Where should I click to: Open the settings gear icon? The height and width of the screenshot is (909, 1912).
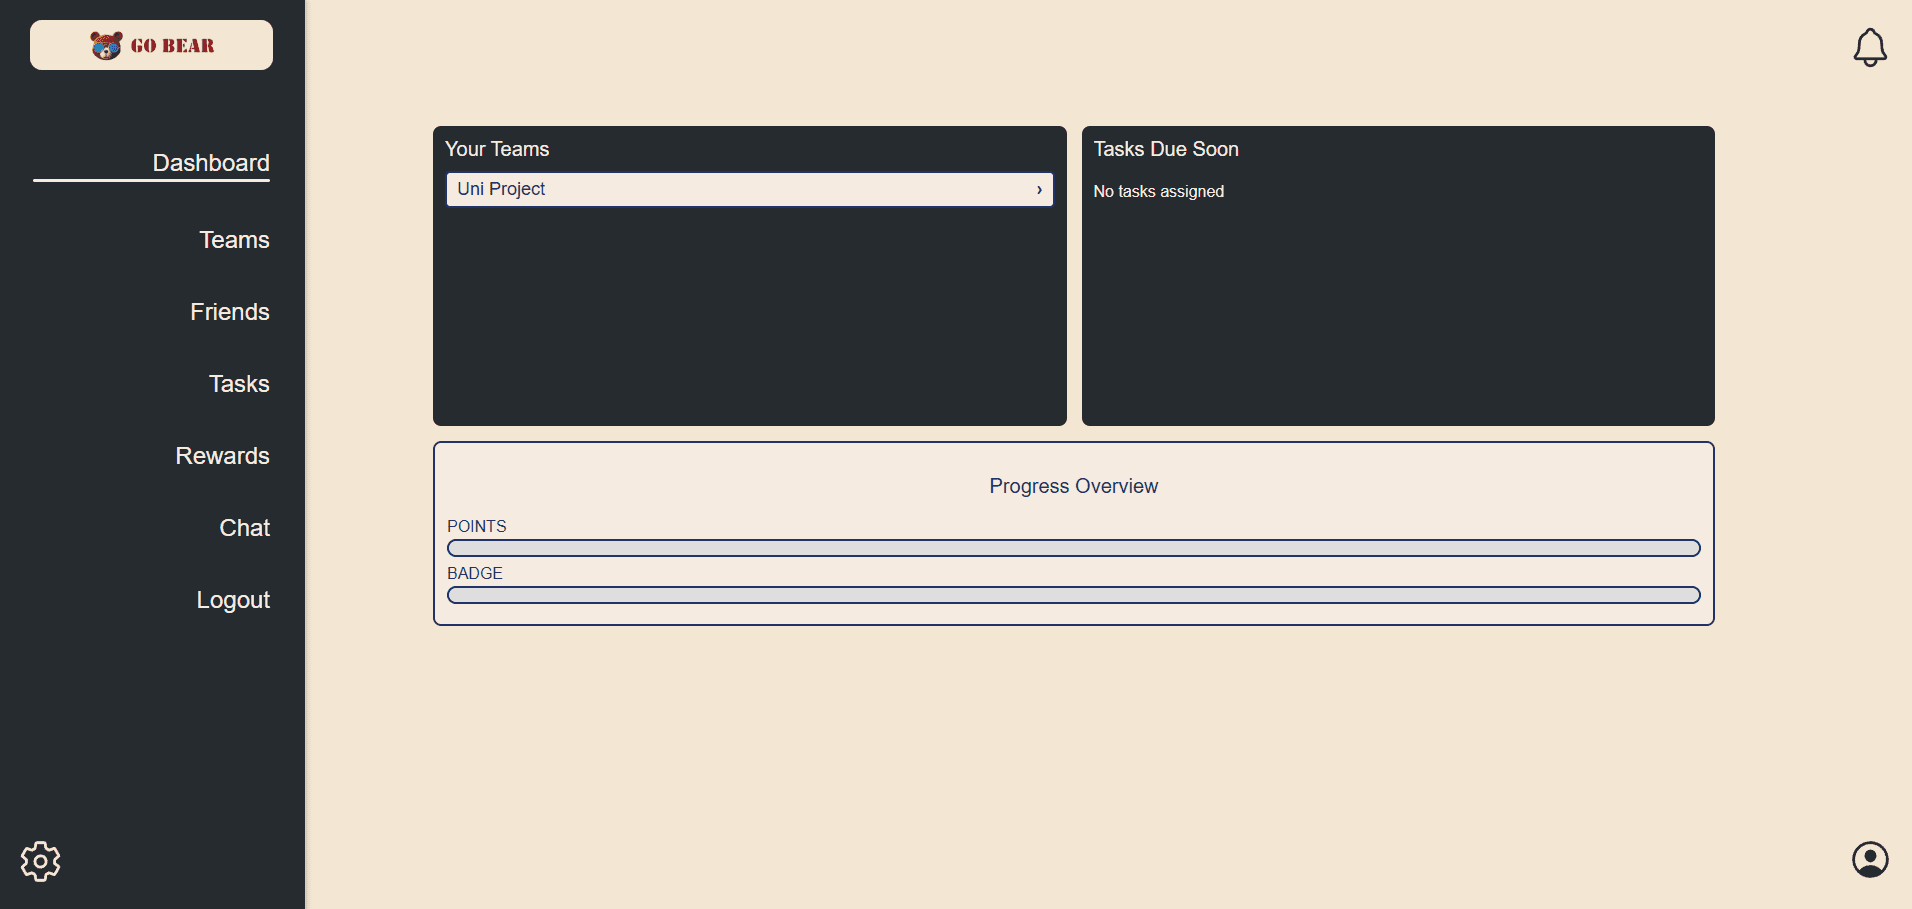(x=40, y=861)
